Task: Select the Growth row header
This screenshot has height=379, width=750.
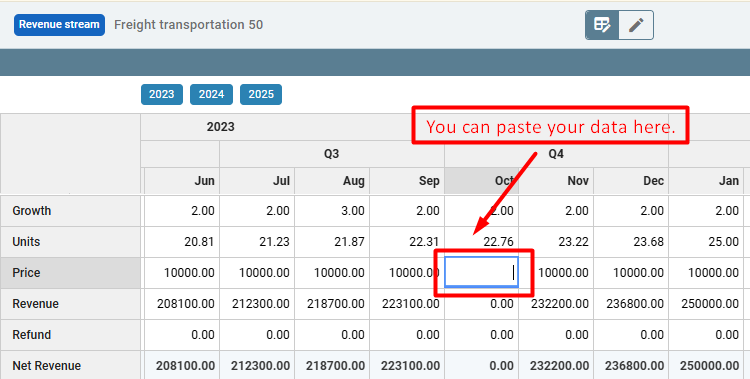Action: pos(70,211)
